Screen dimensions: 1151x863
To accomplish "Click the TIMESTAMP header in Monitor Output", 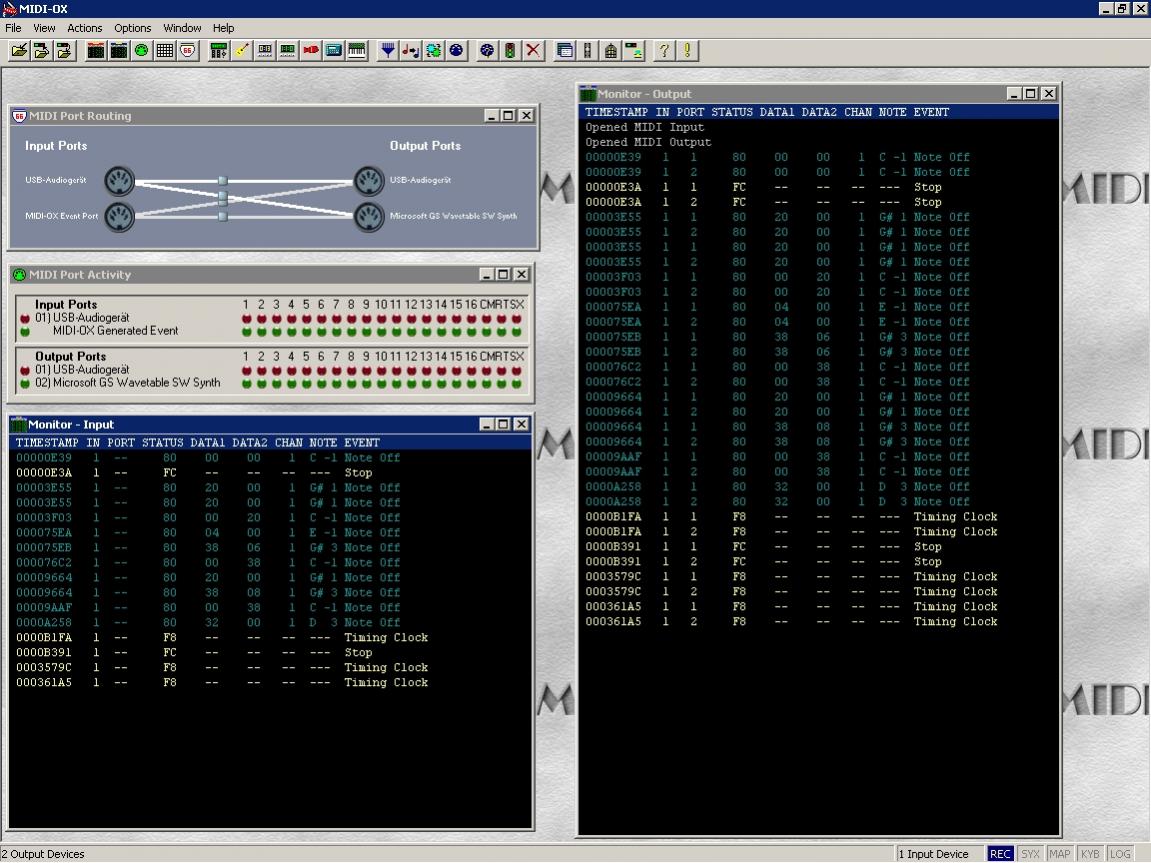I will tap(616, 112).
